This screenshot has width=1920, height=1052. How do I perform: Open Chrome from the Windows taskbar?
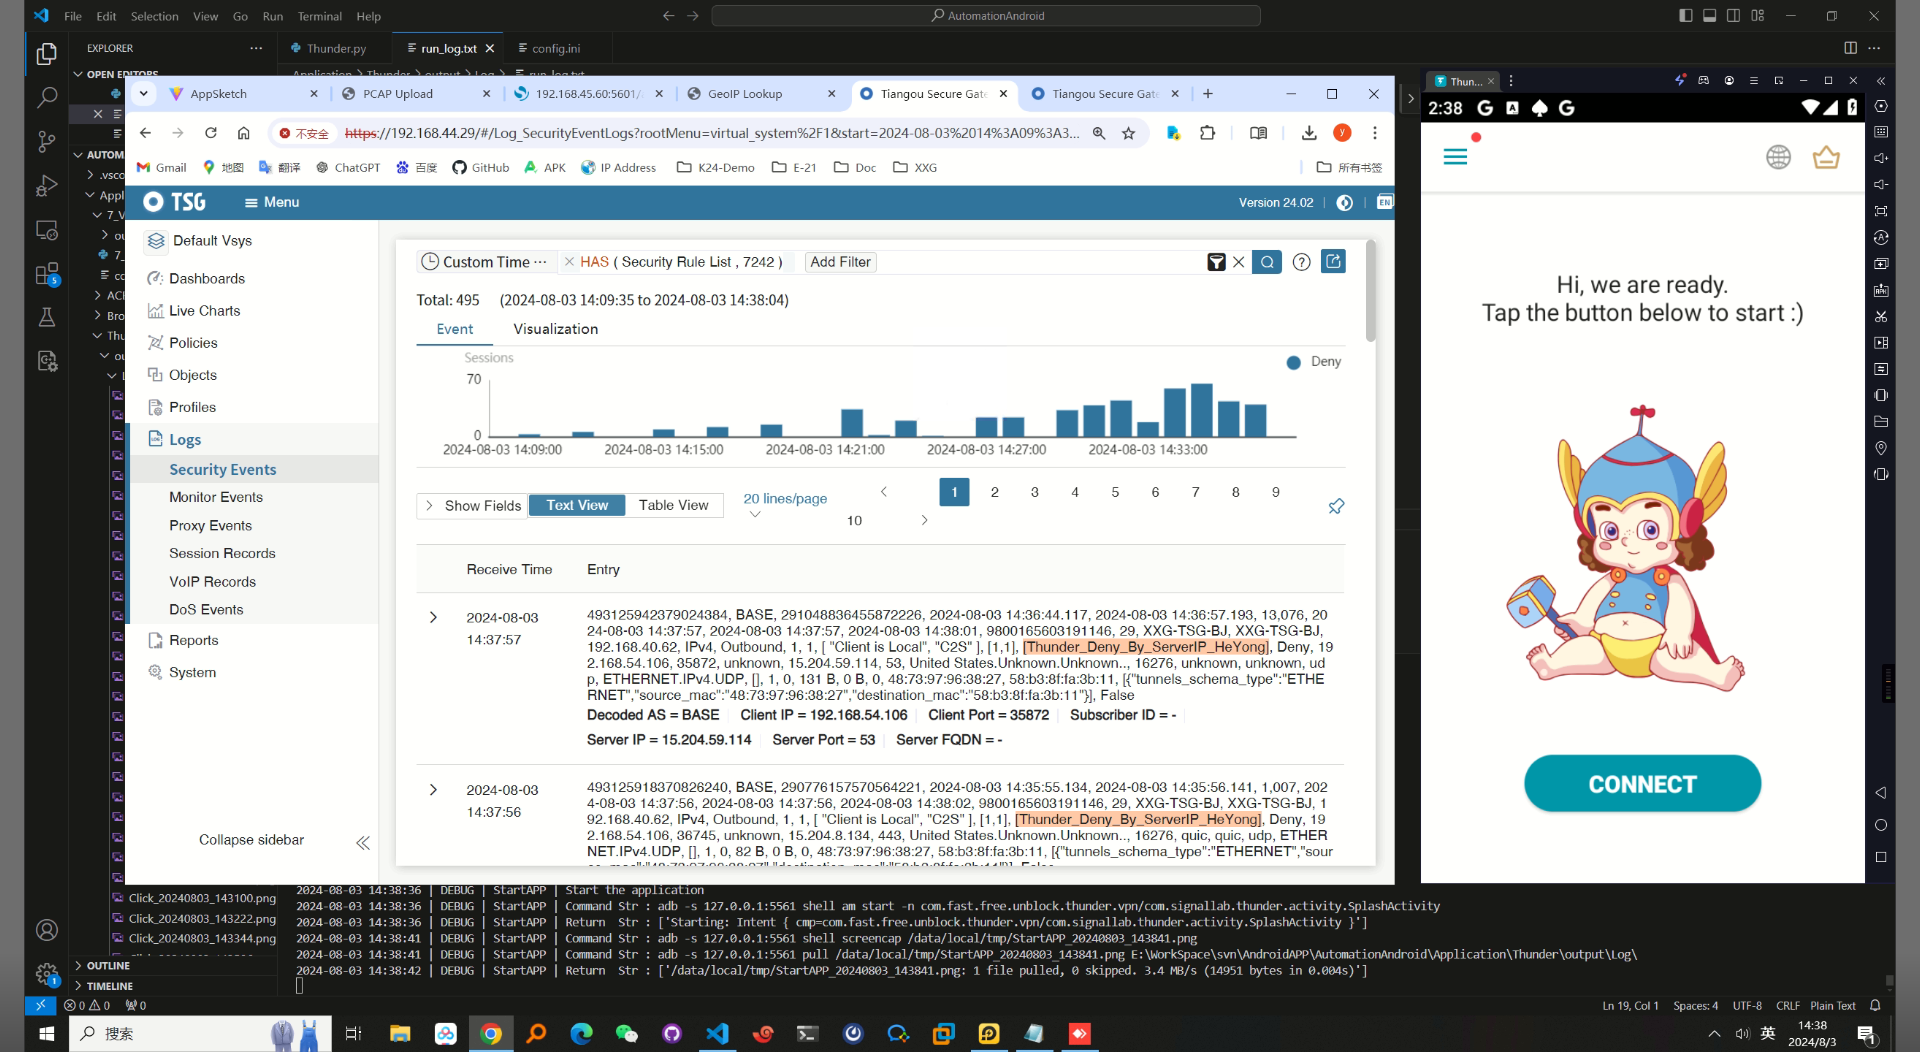(491, 1033)
